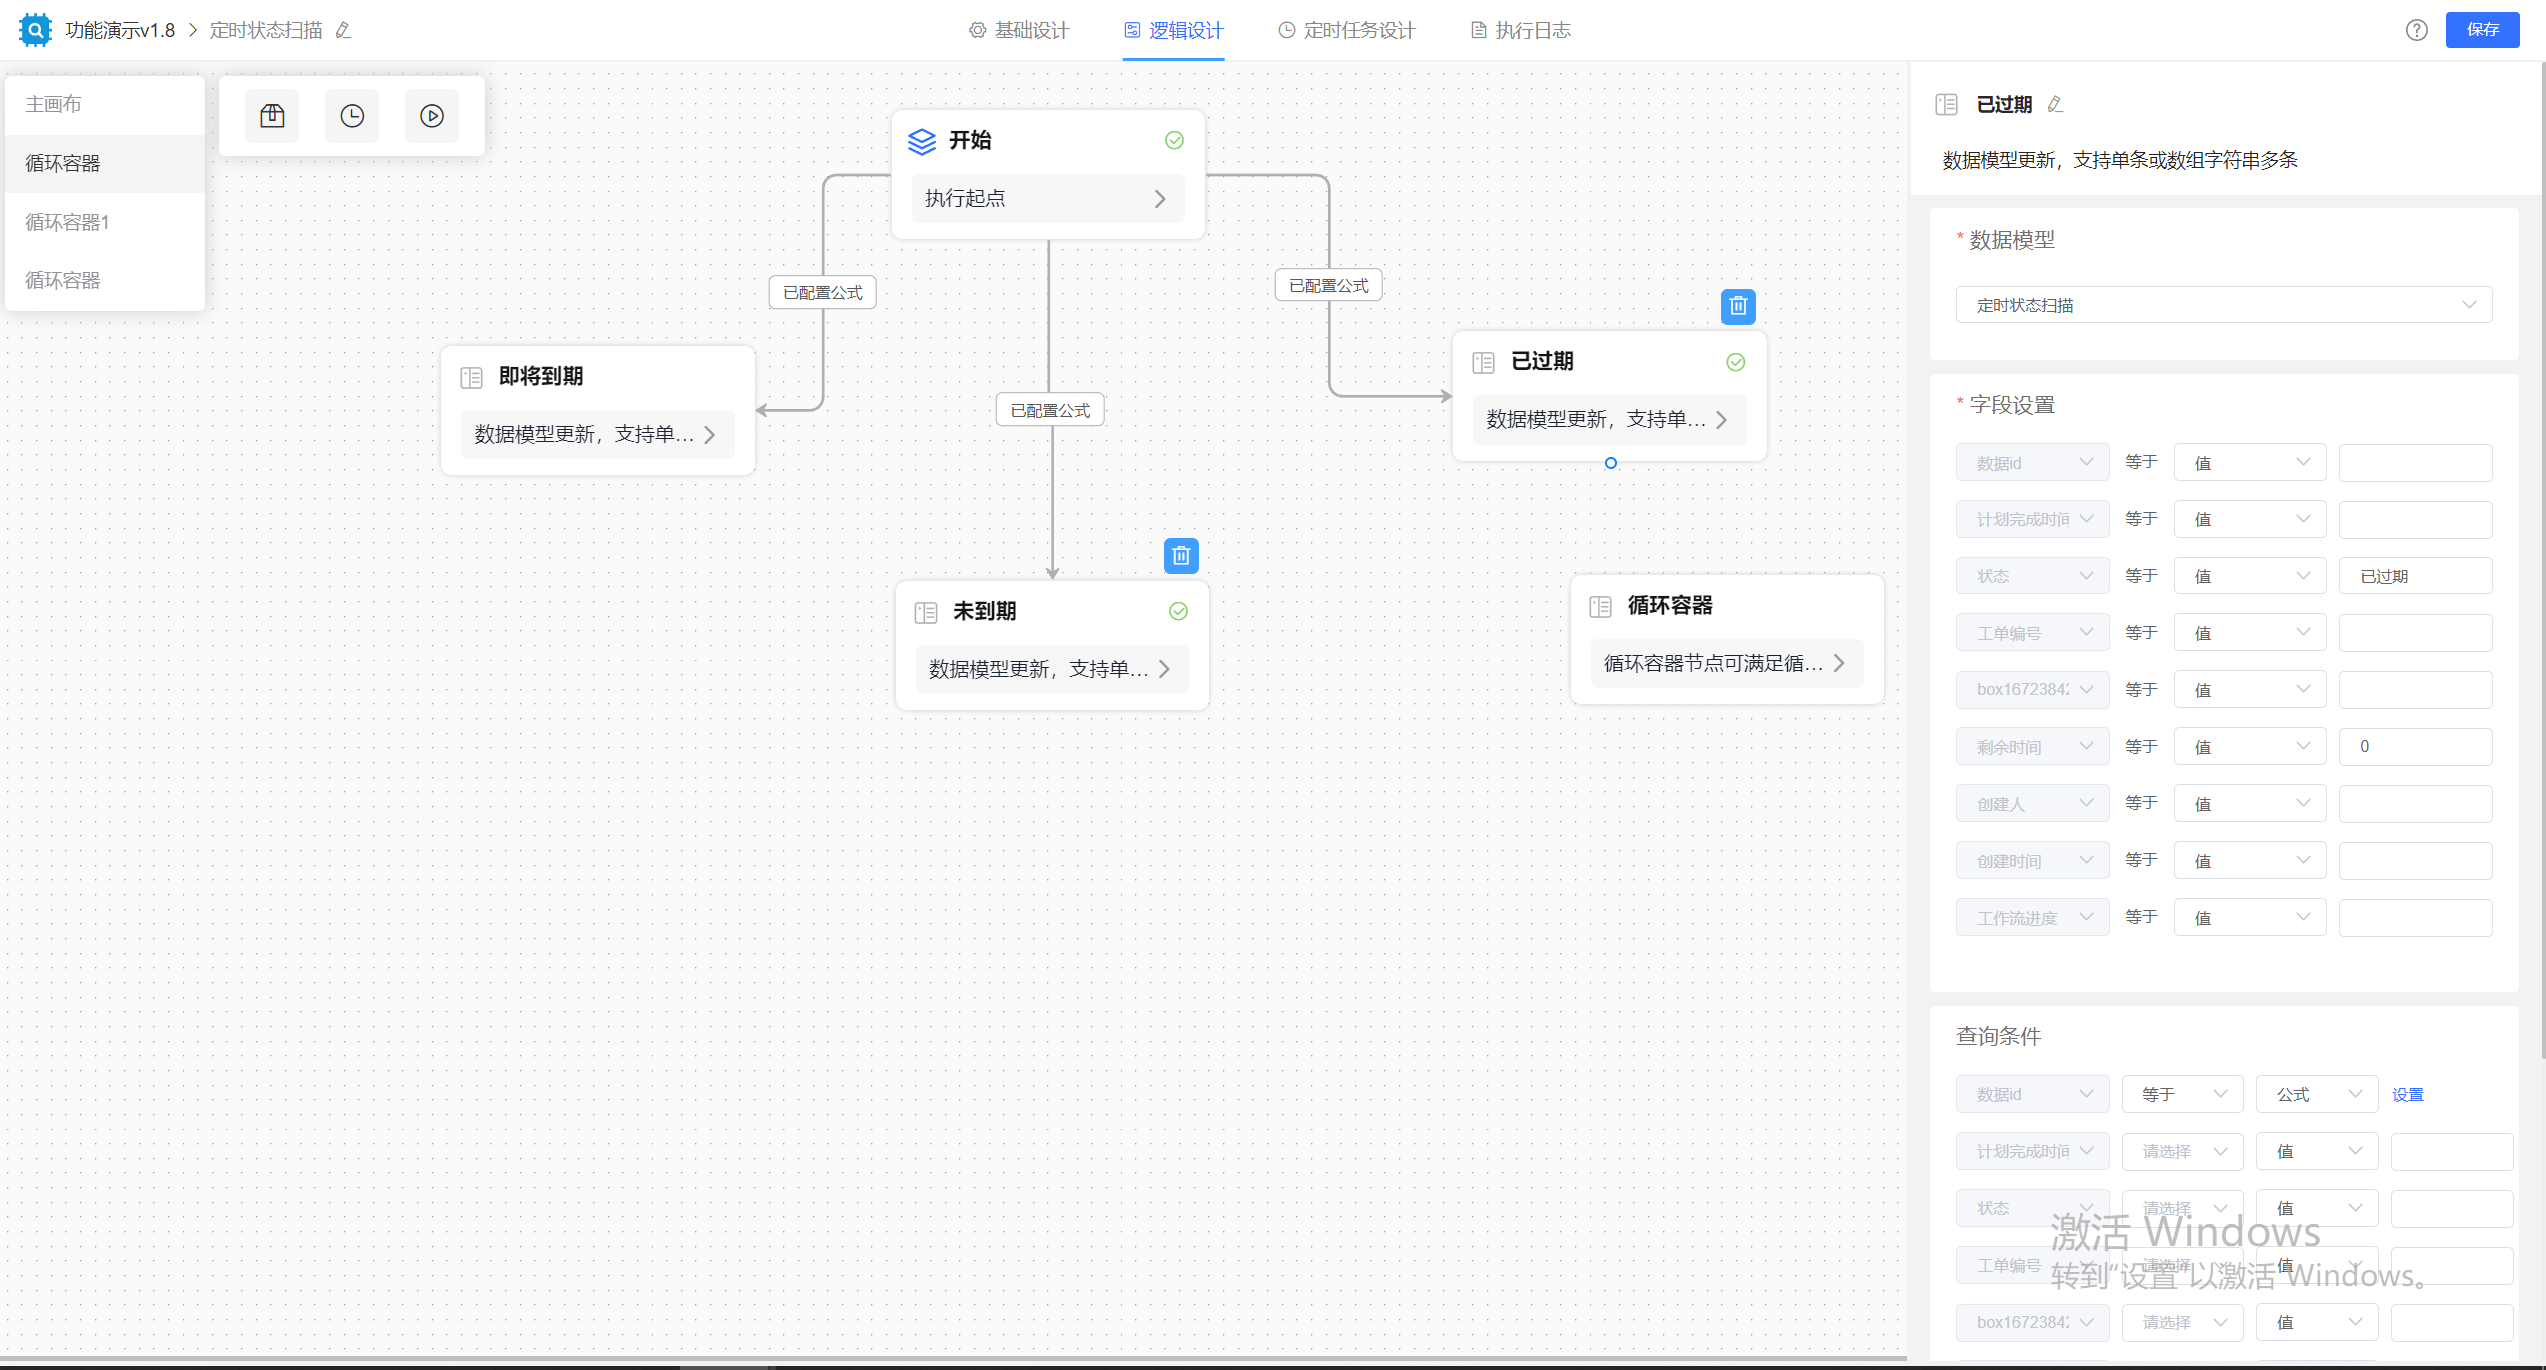Open 请选择 dropdown in 计划完成时间 query row
Screen dimensions: 2546x1370
2182,1151
